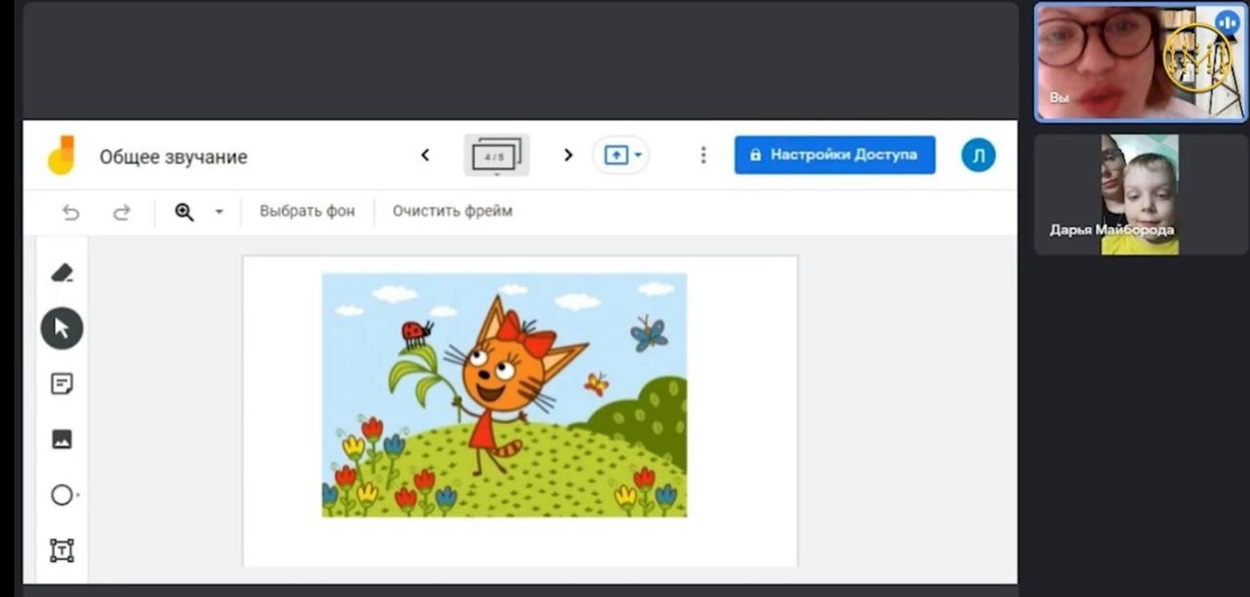
Task: Open the jam title 'Общее звучание'
Action: click(x=173, y=157)
